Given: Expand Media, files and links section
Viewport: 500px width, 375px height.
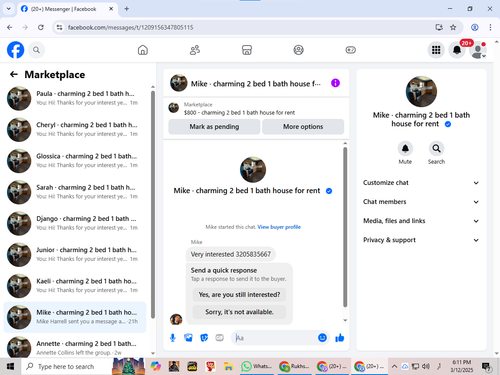Looking at the screenshot, I should [x=421, y=221].
